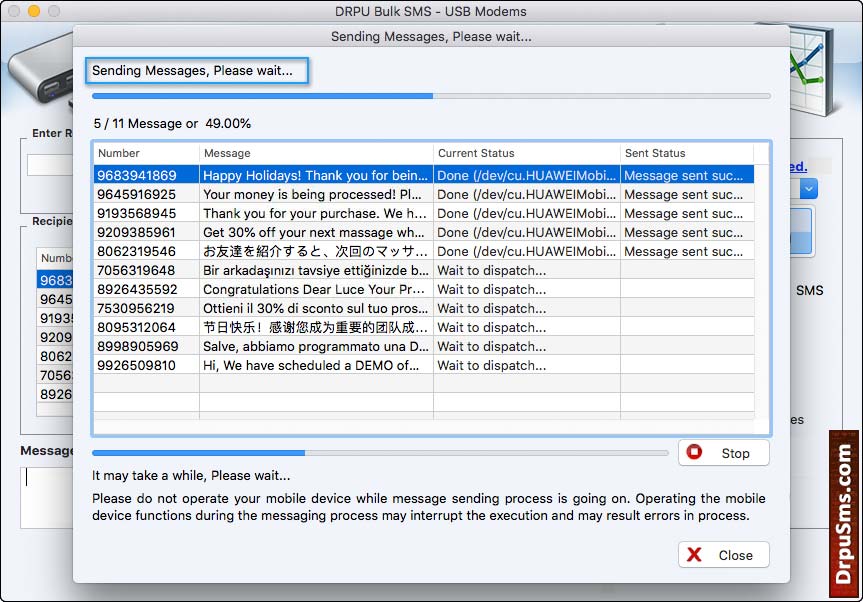Click the blue dropdown arrow in main window
This screenshot has height=602, width=863.
(809, 189)
